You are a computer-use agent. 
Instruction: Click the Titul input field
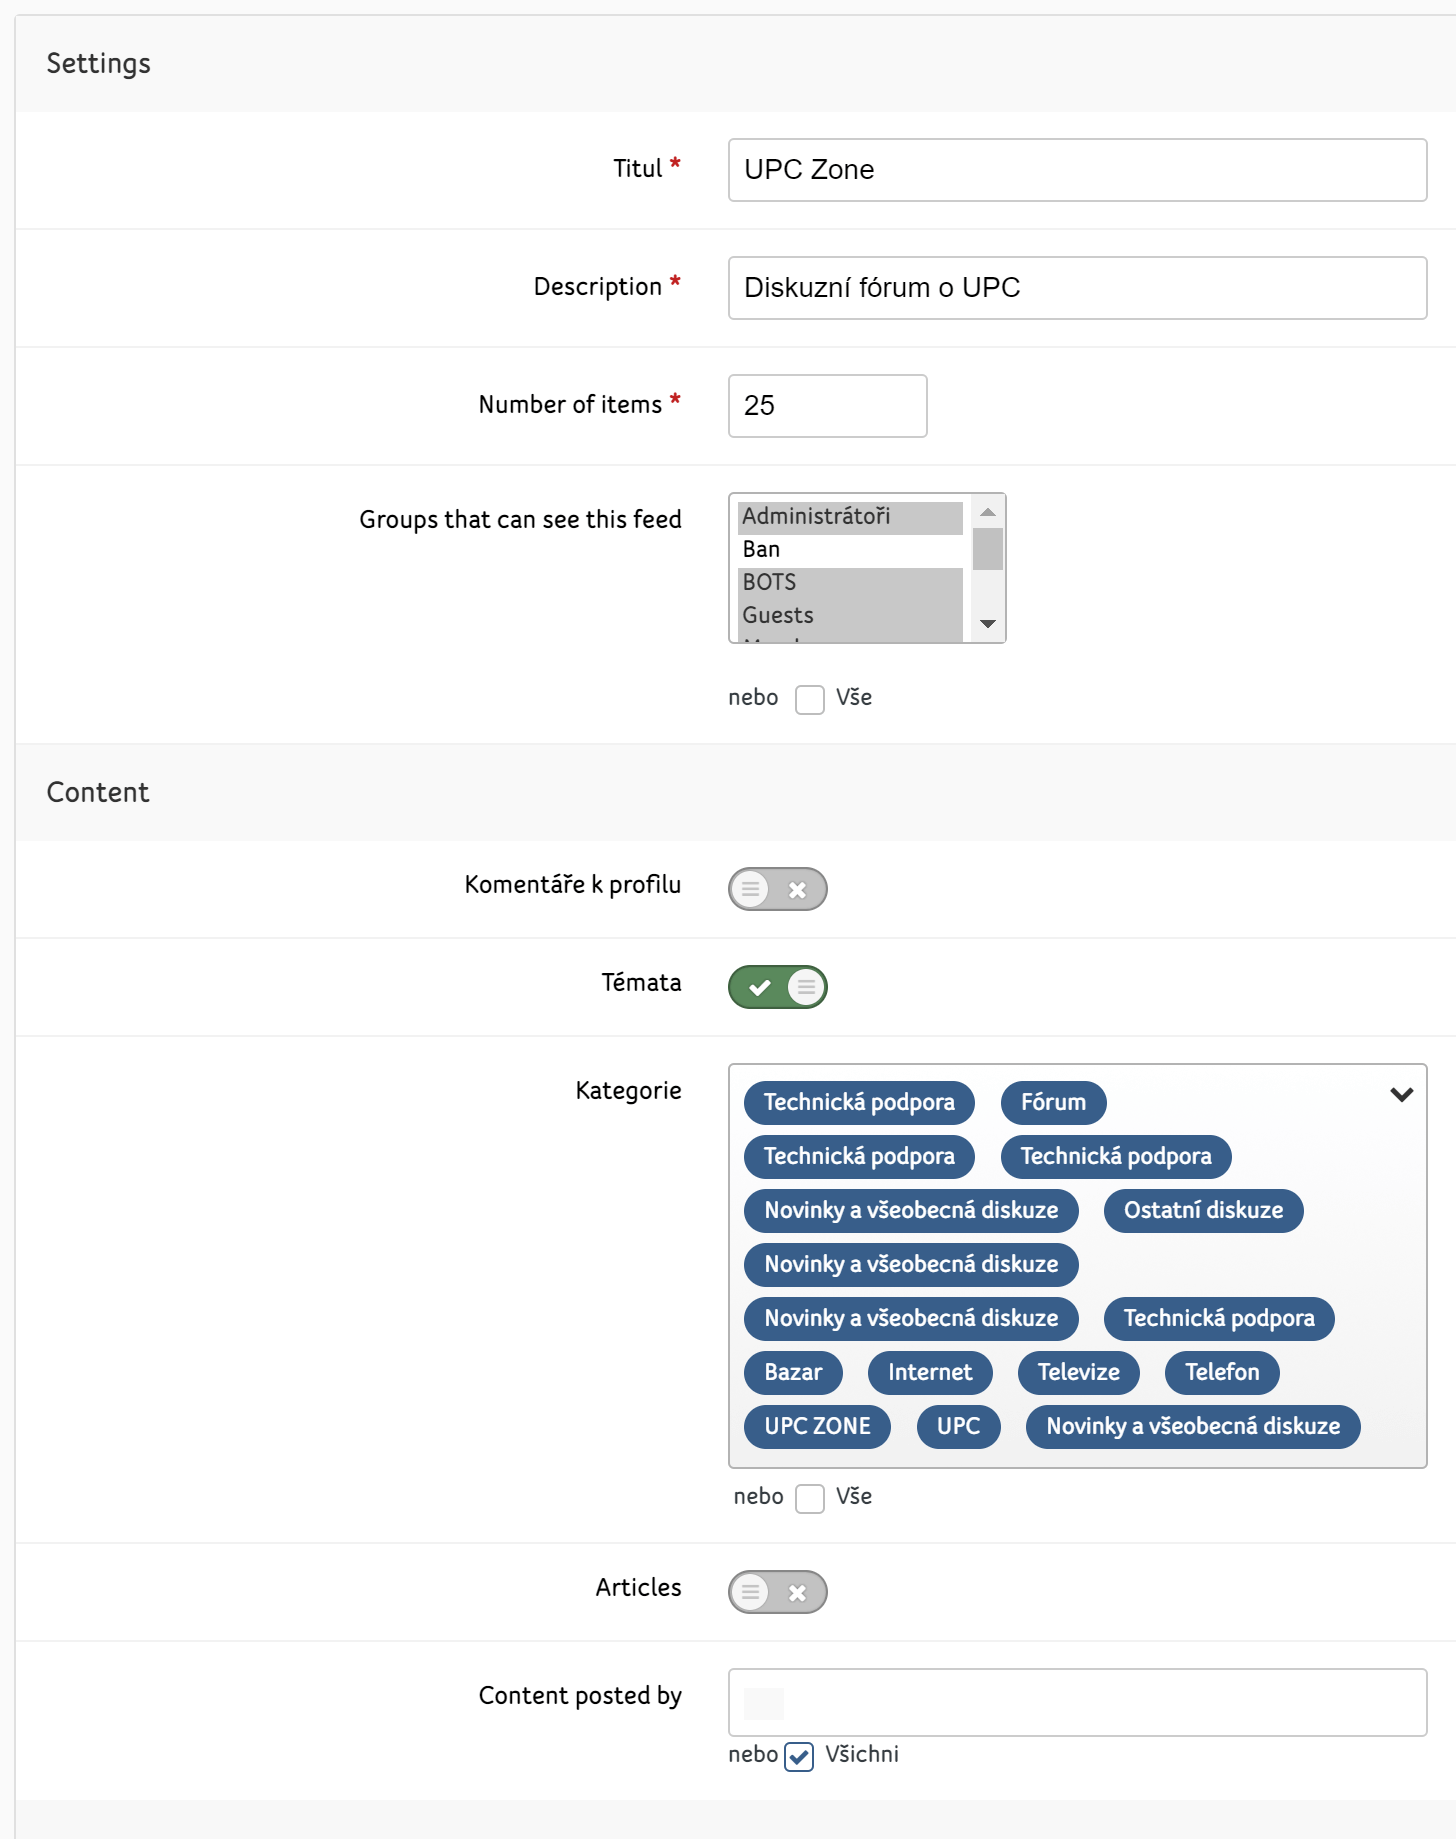1077,170
